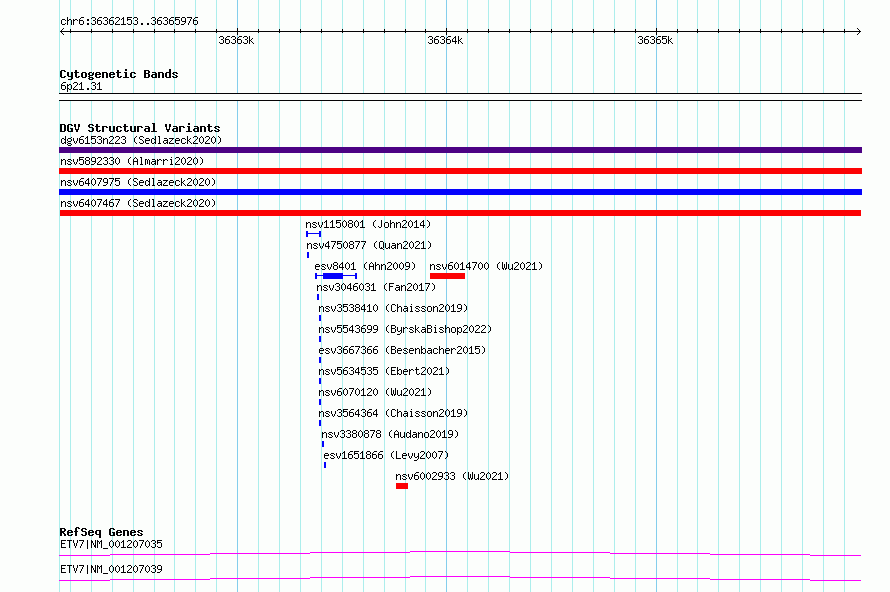Open nsv1150801 (John2014) label
This screenshot has width=890, height=592.
[x=368, y=224]
